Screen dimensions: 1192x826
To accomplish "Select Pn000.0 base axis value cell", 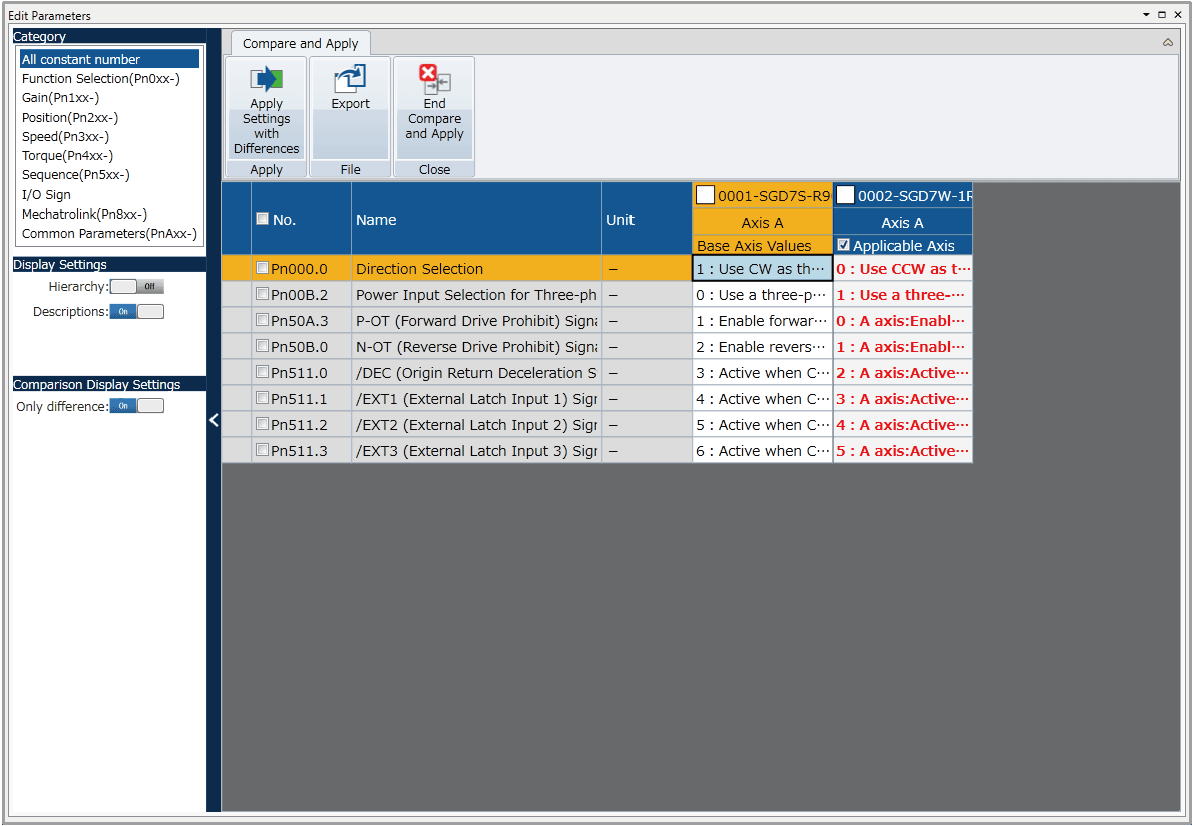I will point(762,268).
